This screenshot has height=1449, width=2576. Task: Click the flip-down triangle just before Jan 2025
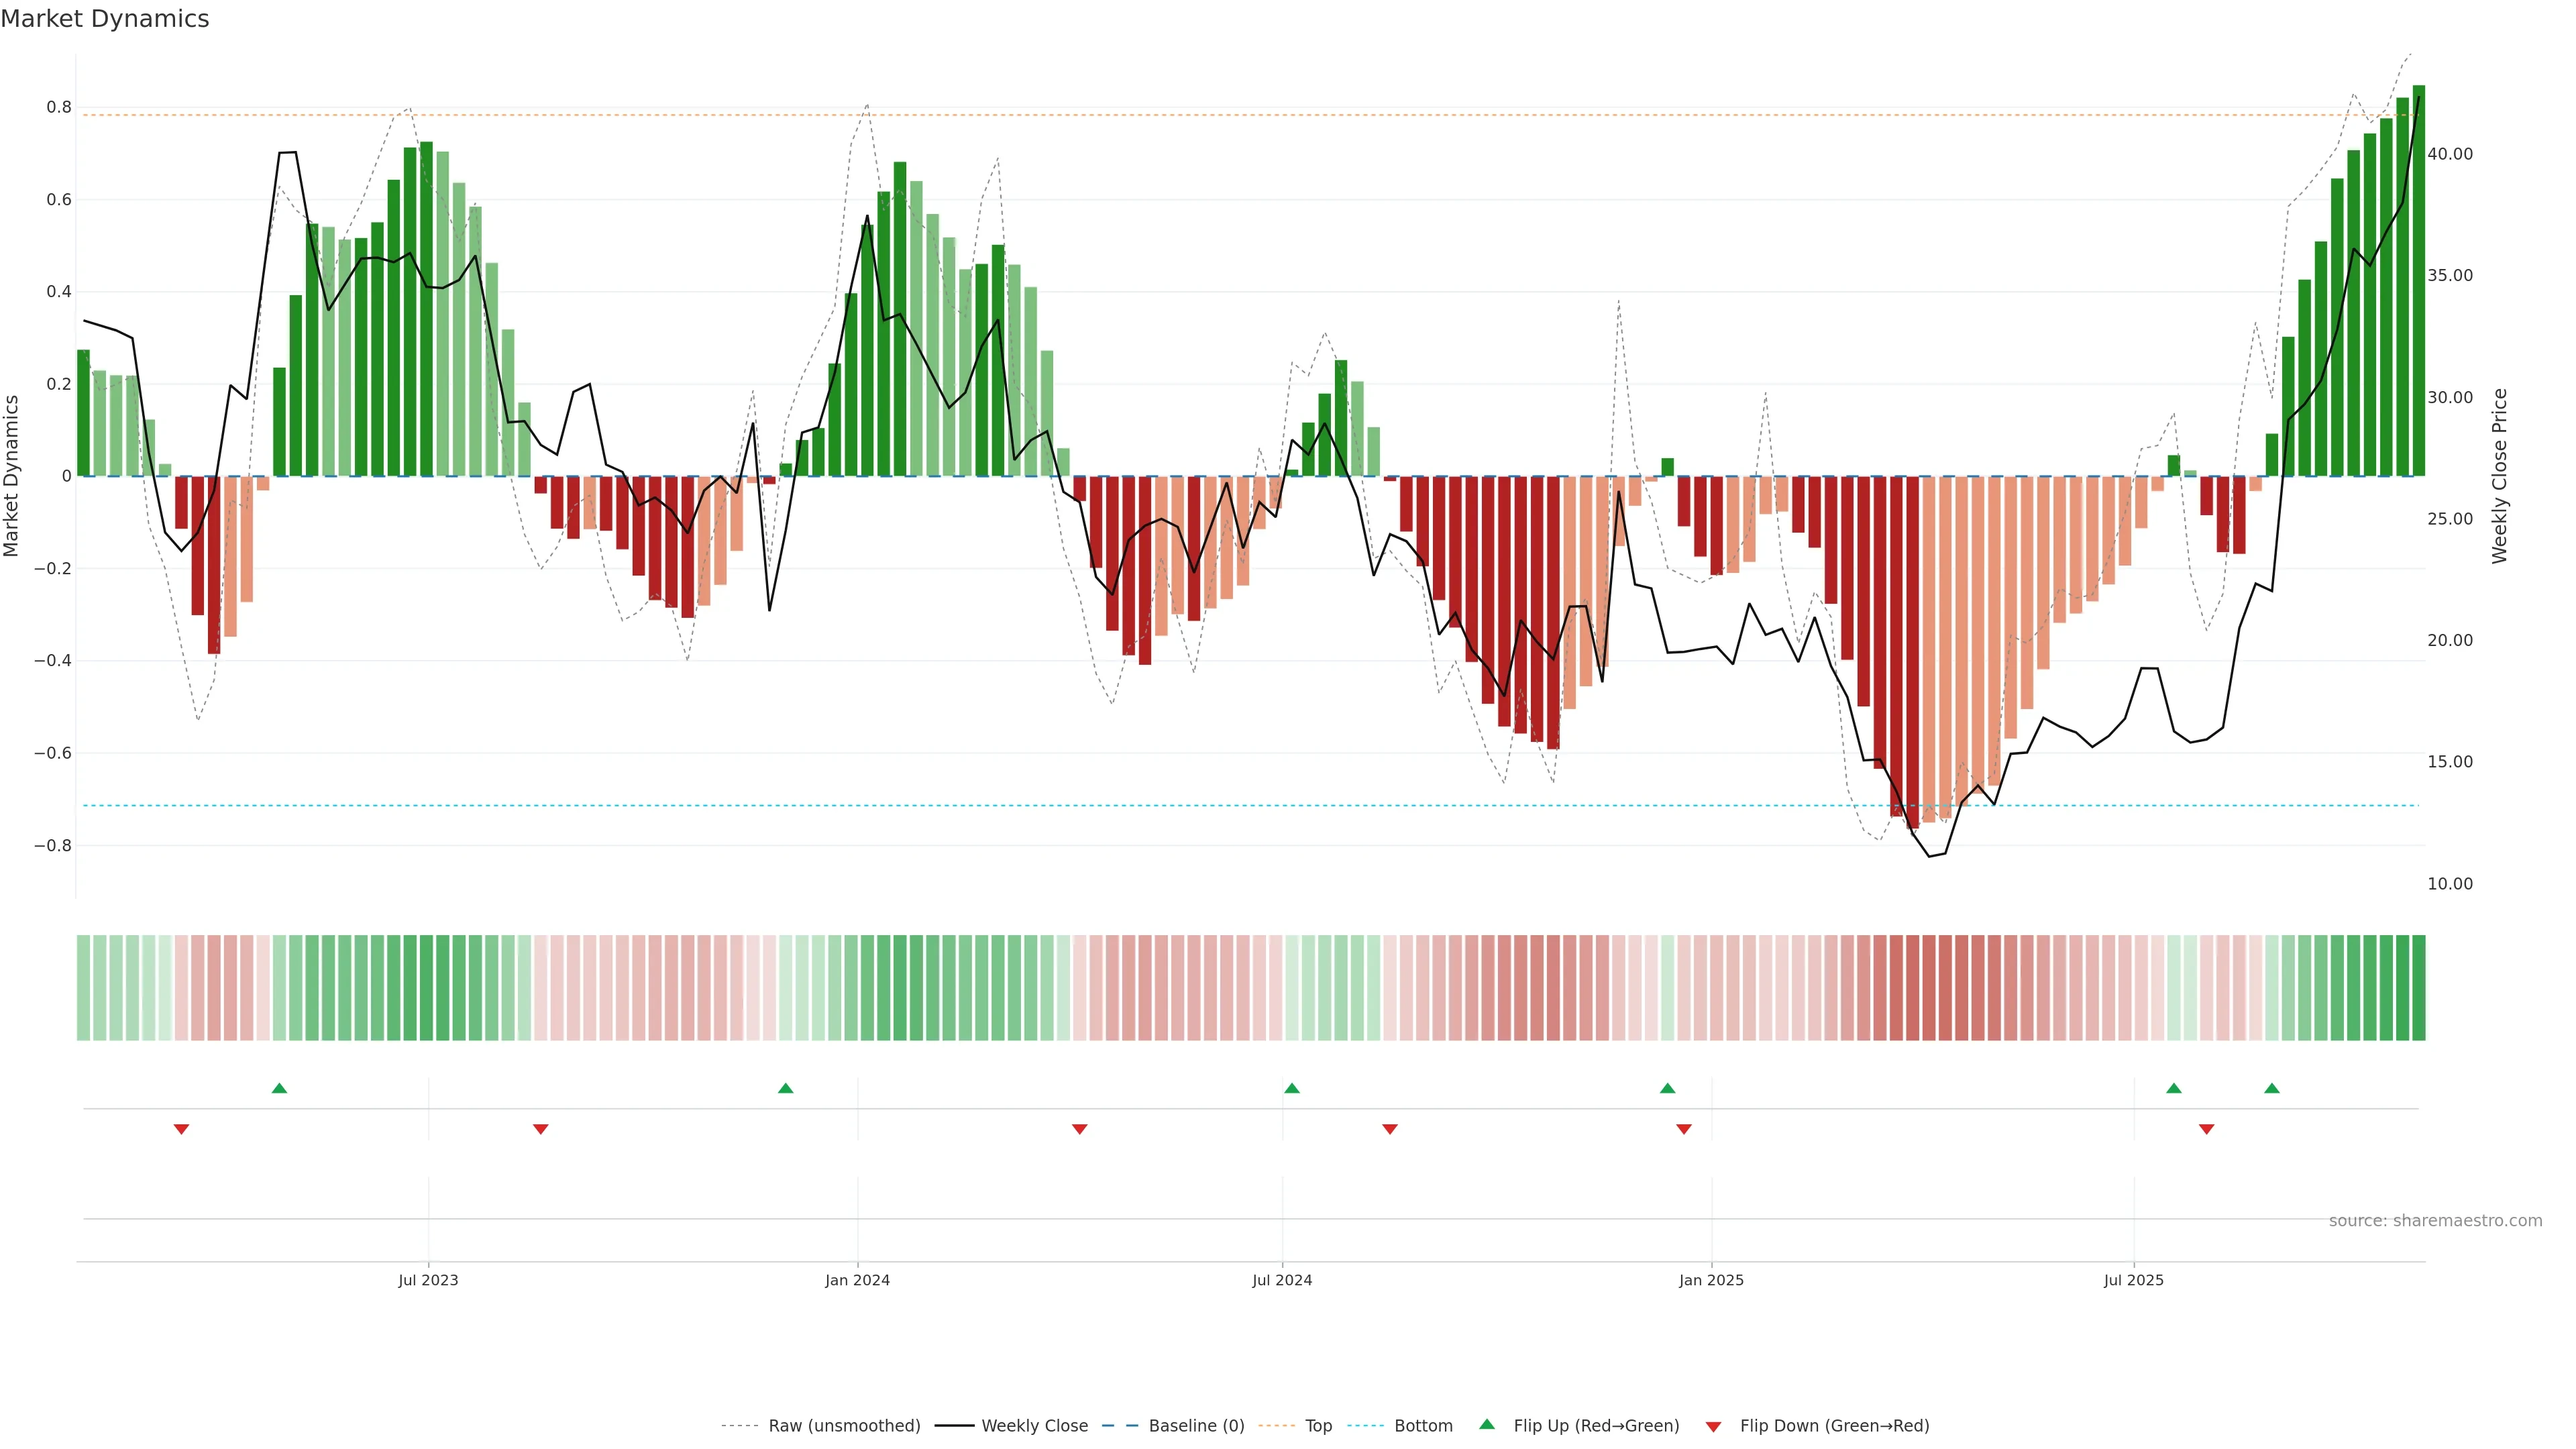pyautogui.click(x=1683, y=1129)
